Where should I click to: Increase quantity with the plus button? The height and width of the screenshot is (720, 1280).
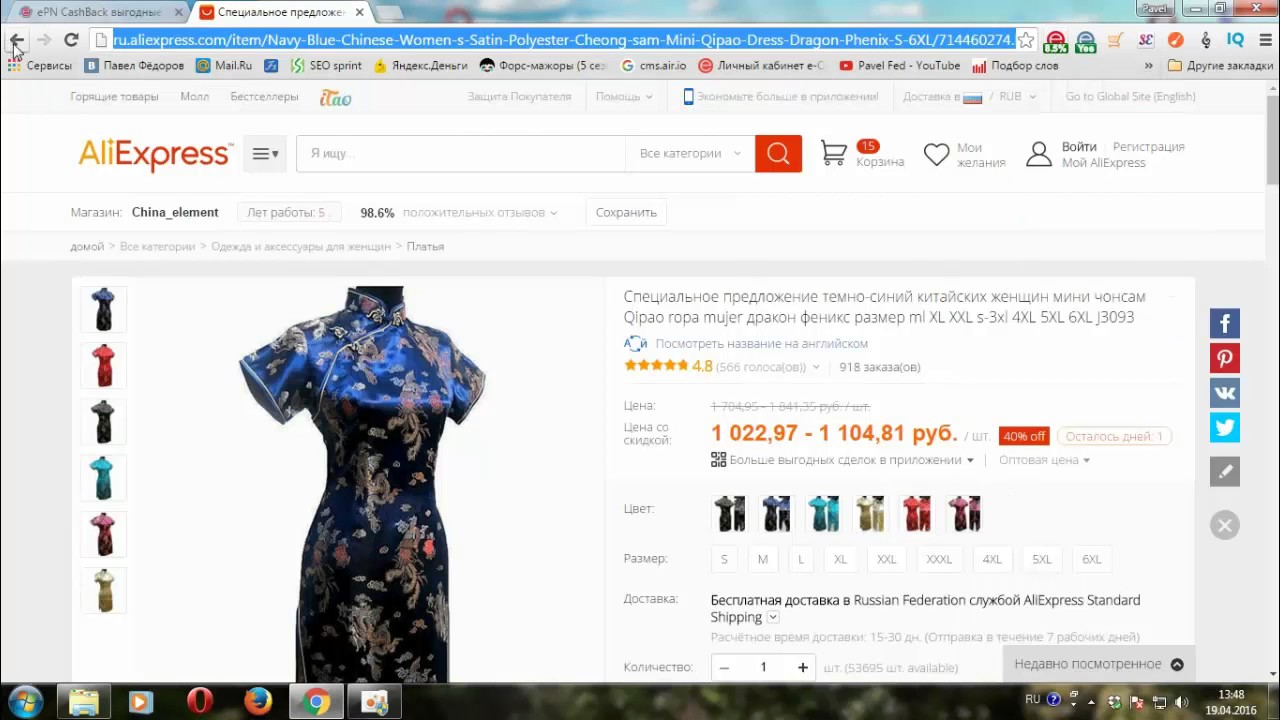[802, 667]
